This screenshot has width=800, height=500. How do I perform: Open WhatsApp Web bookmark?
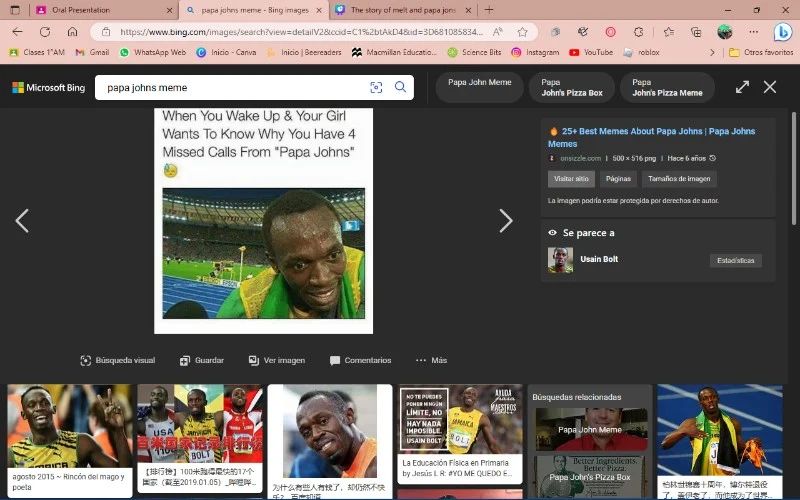[x=153, y=52]
